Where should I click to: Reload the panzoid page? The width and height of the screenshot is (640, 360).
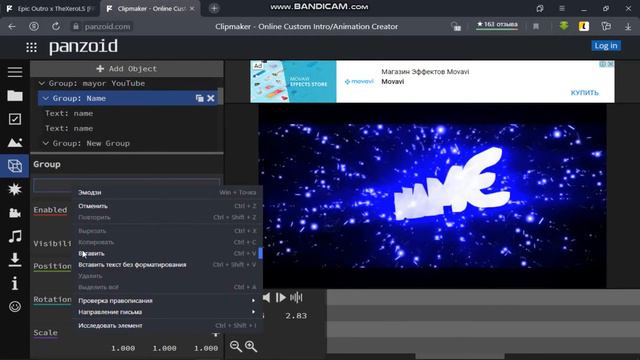[x=56, y=27]
